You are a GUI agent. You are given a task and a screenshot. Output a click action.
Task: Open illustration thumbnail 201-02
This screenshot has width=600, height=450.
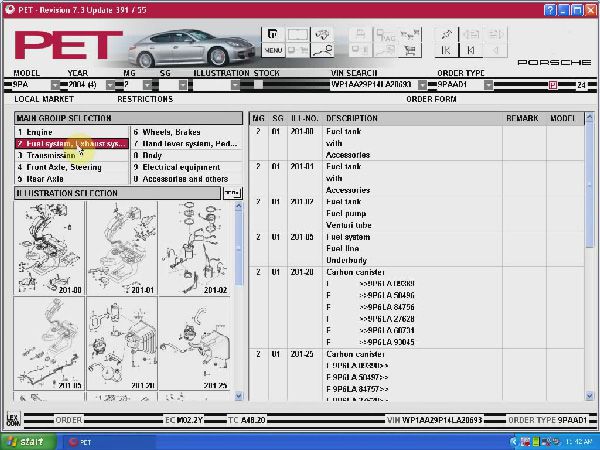point(194,248)
